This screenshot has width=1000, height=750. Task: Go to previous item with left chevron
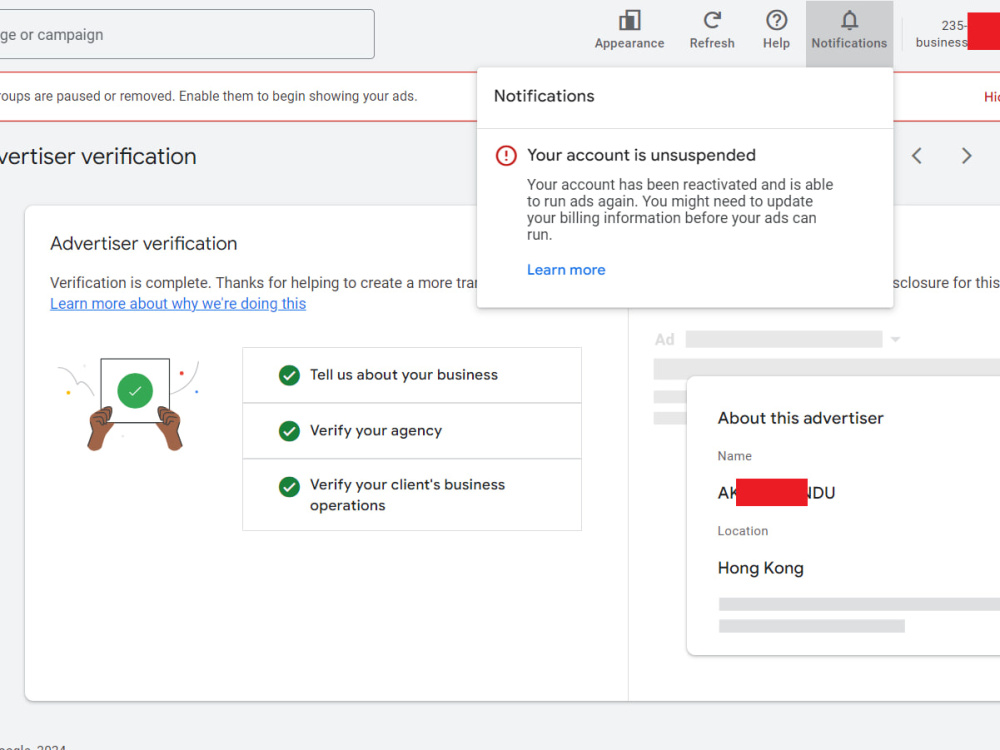pos(916,156)
